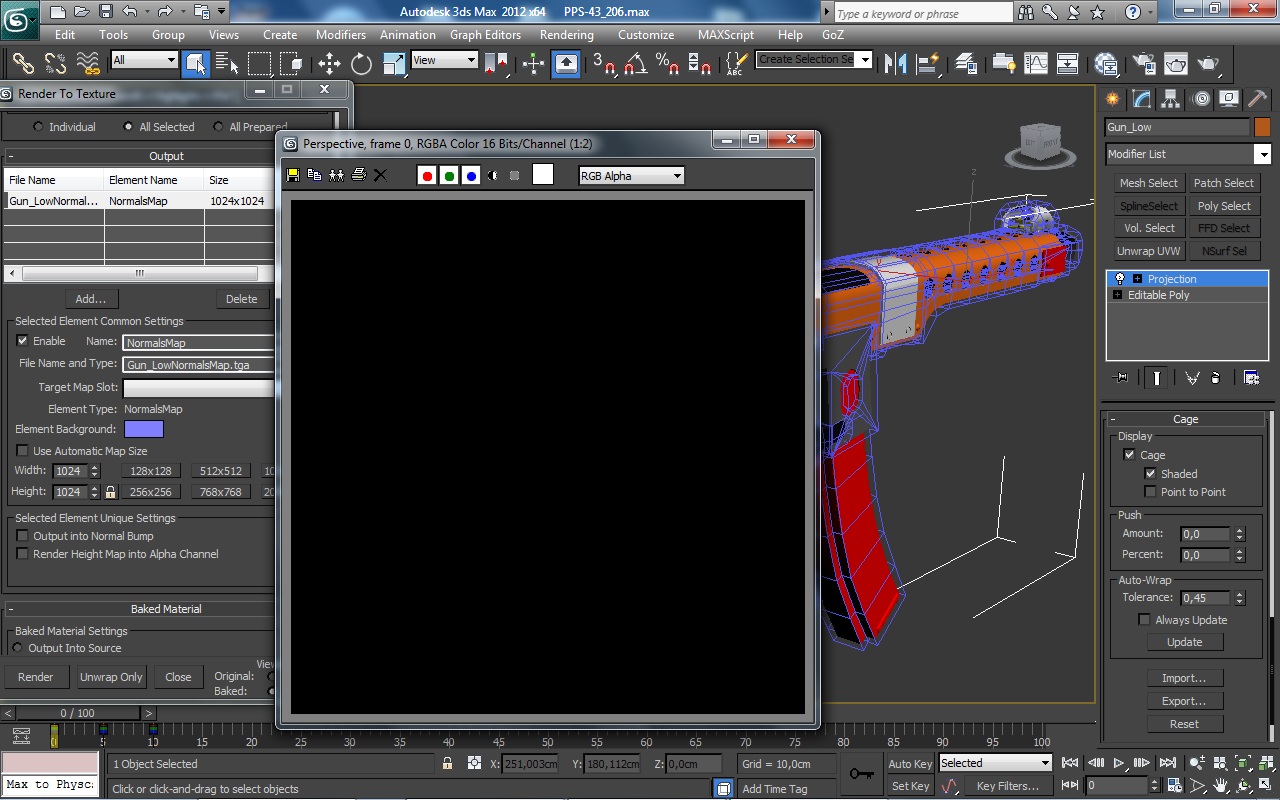Screen dimensions: 1280x800
Task: Click the Add... output button
Action: tap(90, 299)
